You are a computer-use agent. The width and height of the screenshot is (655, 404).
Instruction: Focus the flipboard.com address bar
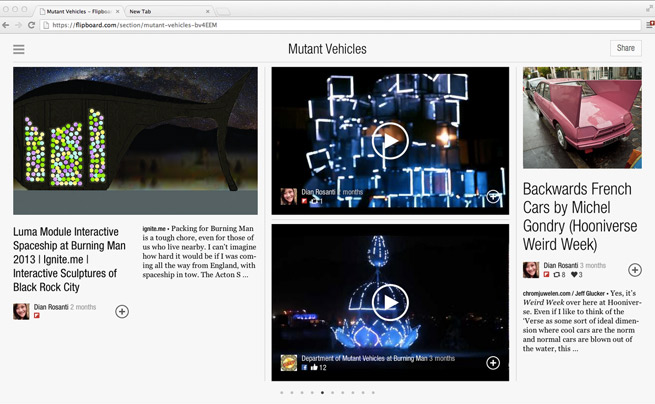340,25
